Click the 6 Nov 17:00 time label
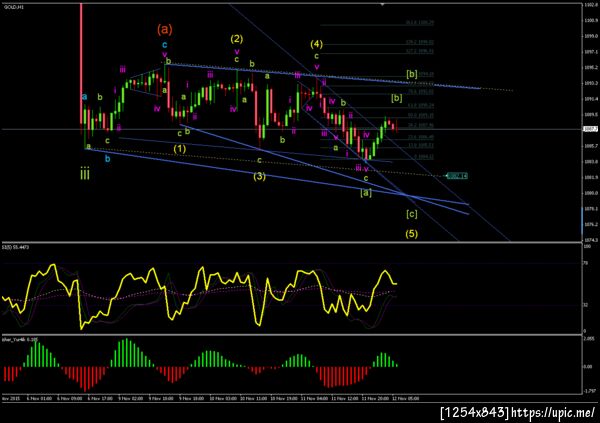Image resolution: width=600 pixels, height=423 pixels. (100, 399)
